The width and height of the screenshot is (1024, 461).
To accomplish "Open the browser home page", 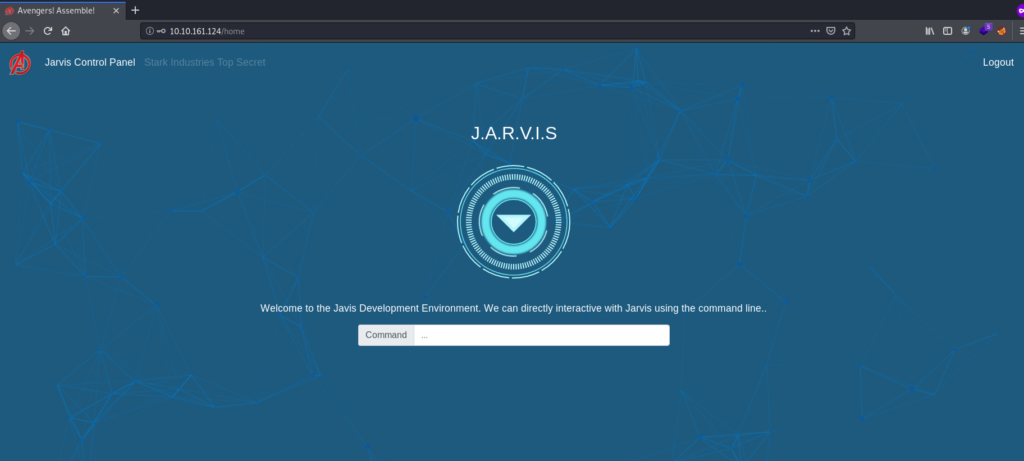I will pos(65,31).
